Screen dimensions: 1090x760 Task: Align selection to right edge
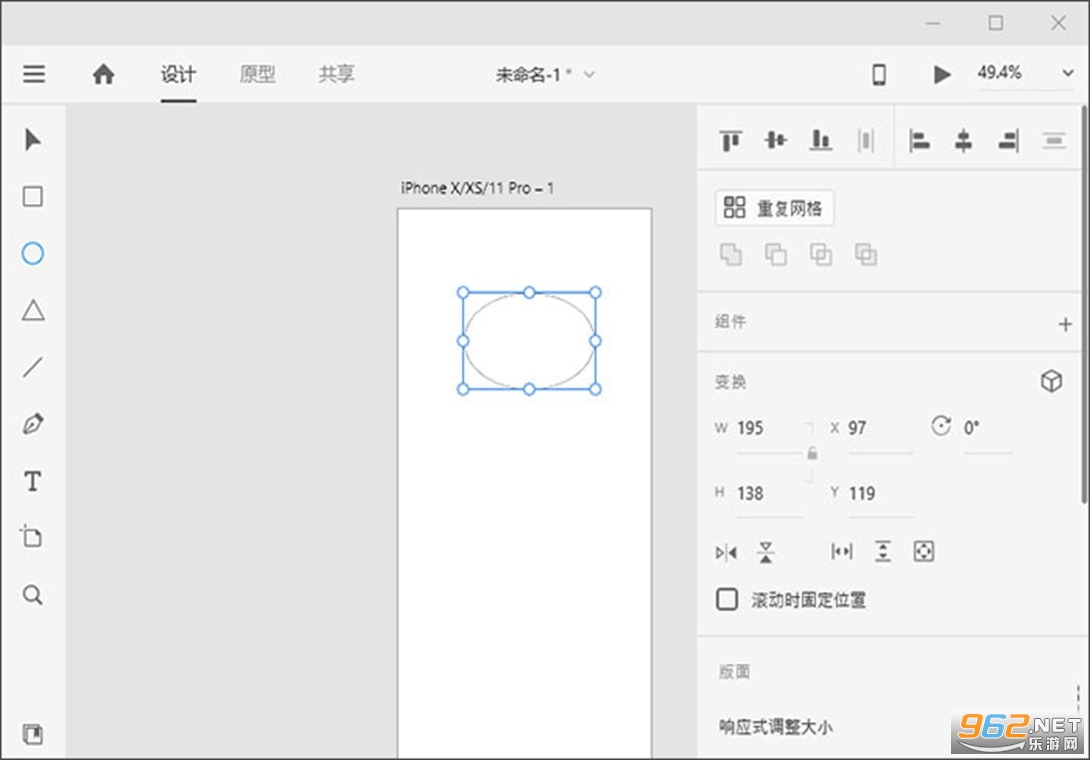pyautogui.click(x=1009, y=141)
